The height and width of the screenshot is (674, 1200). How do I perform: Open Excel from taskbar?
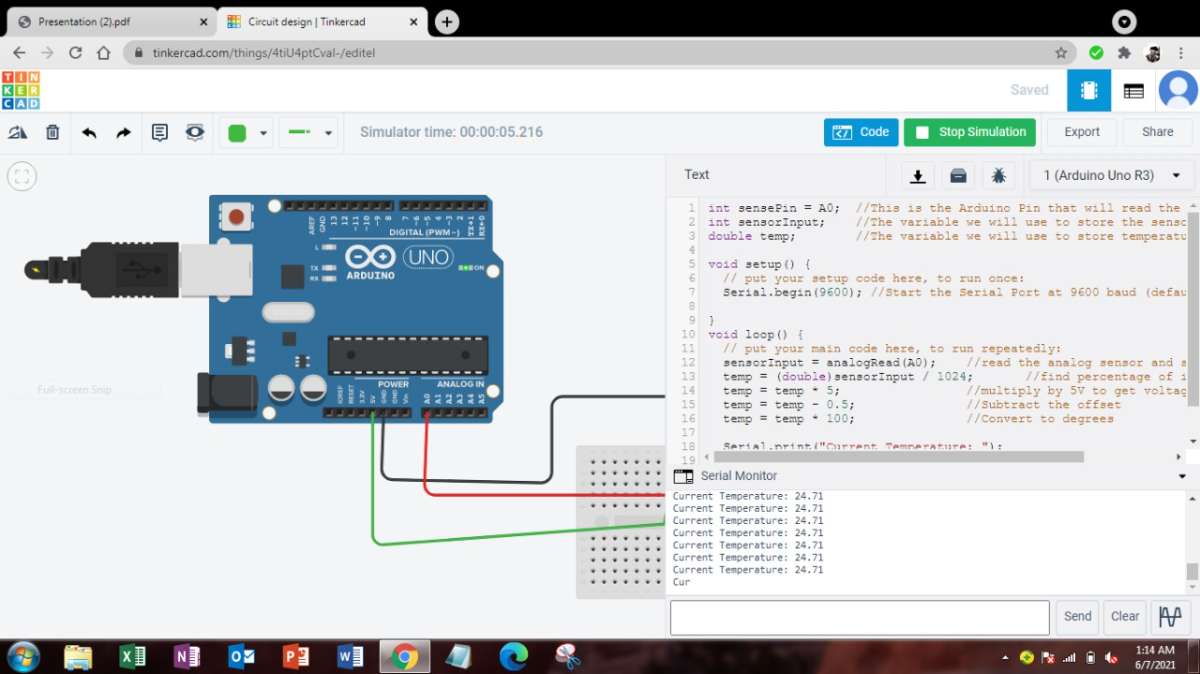[x=132, y=657]
